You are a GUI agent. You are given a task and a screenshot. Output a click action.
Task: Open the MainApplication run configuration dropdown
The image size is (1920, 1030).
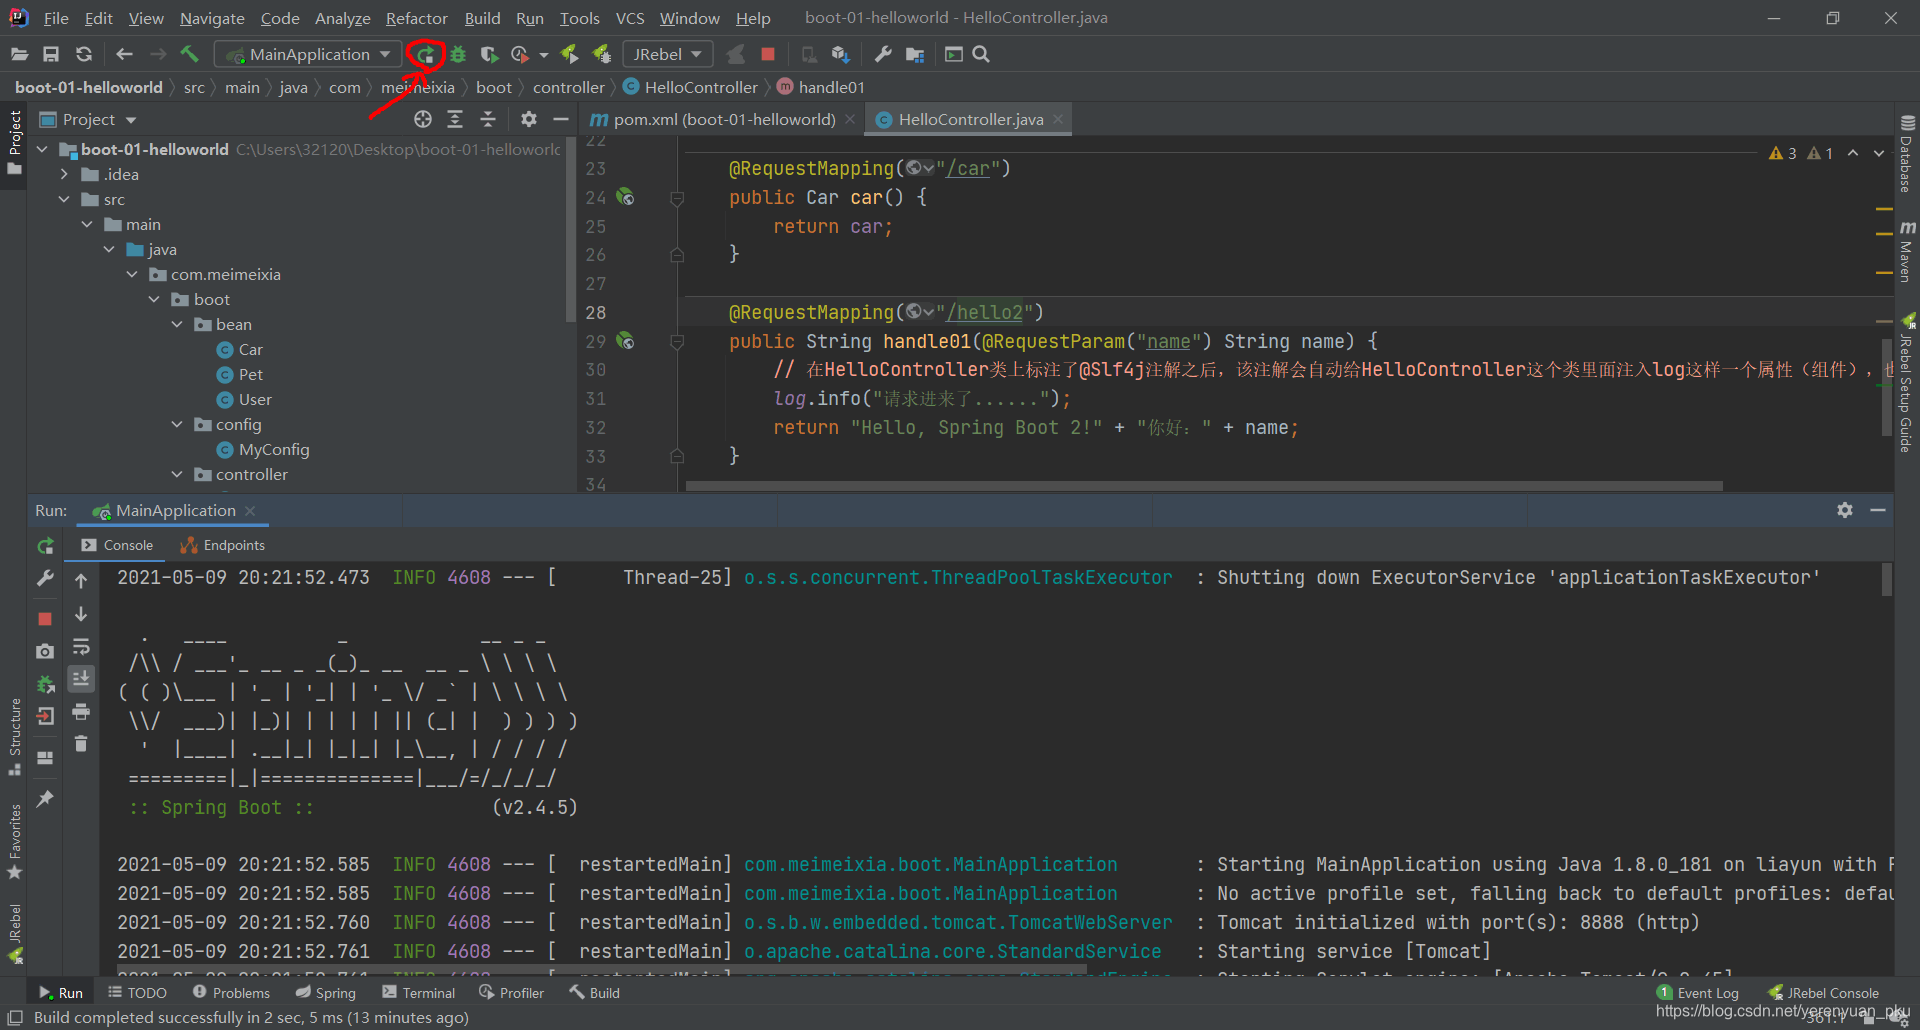[308, 54]
